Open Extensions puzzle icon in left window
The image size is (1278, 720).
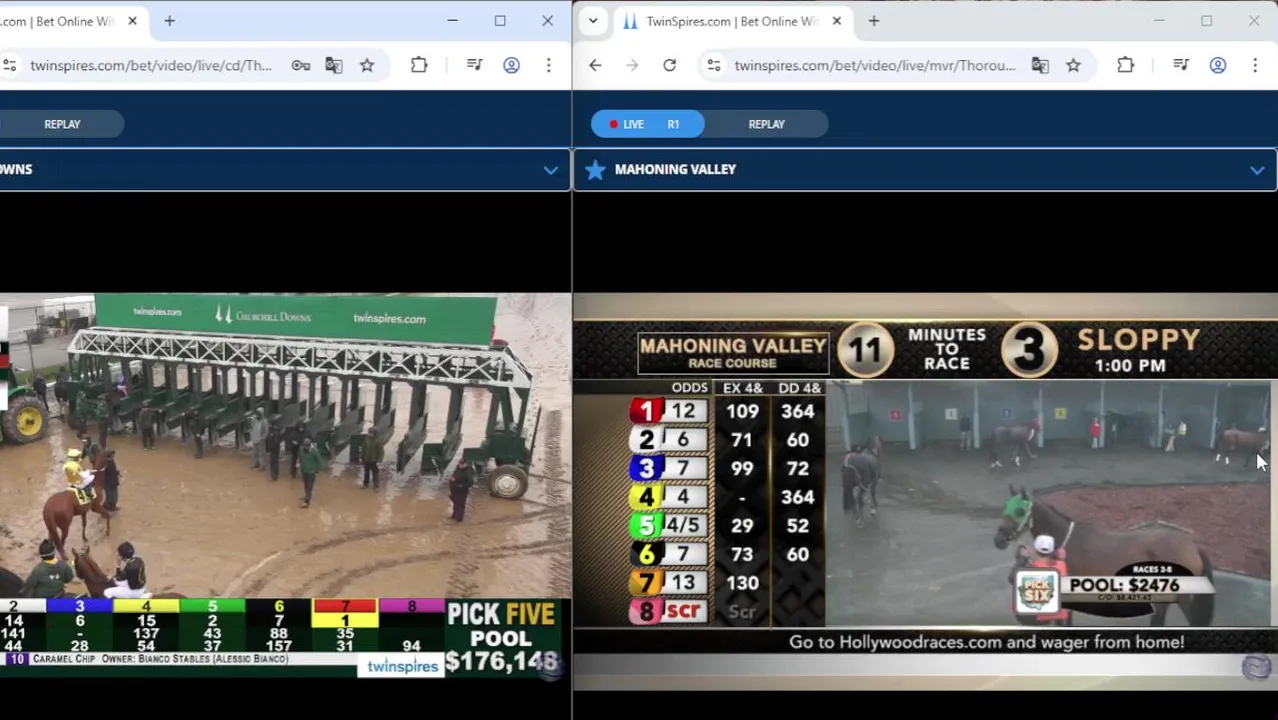419,66
